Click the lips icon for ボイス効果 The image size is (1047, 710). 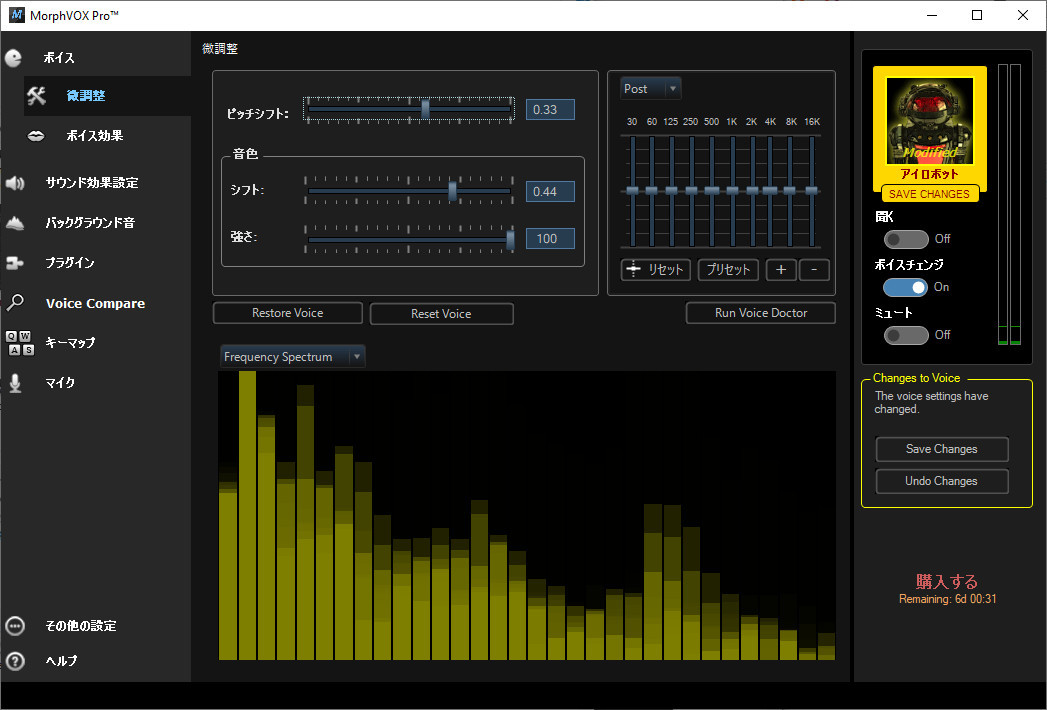[37, 135]
